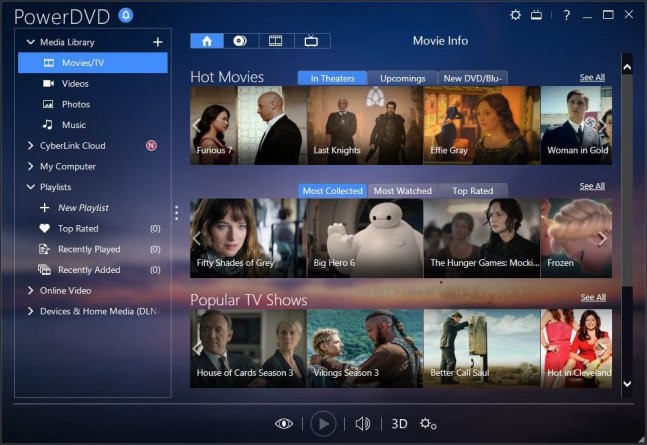Open the Fifty Shades of Grey thumbnail
The width and height of the screenshot is (647, 445).
[x=248, y=238]
